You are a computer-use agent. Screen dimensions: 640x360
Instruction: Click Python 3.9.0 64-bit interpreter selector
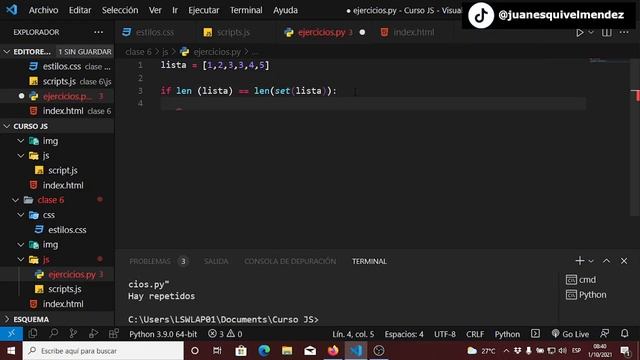click(163, 334)
